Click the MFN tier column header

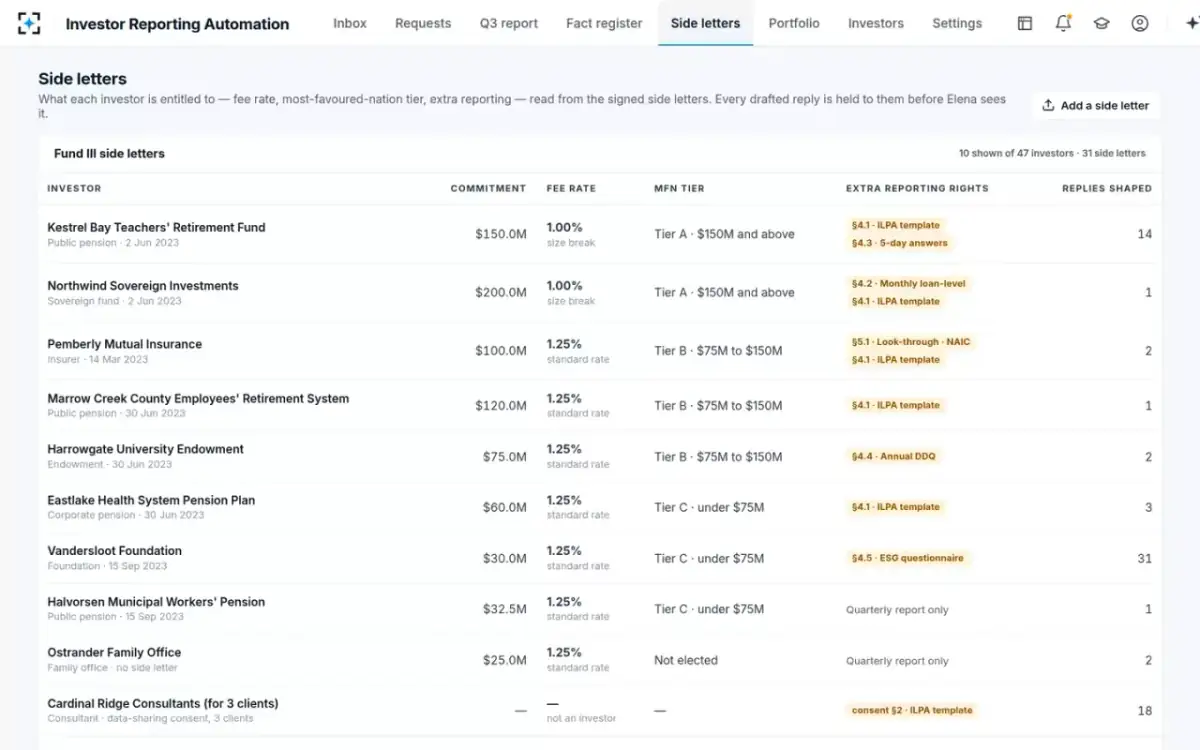[679, 188]
